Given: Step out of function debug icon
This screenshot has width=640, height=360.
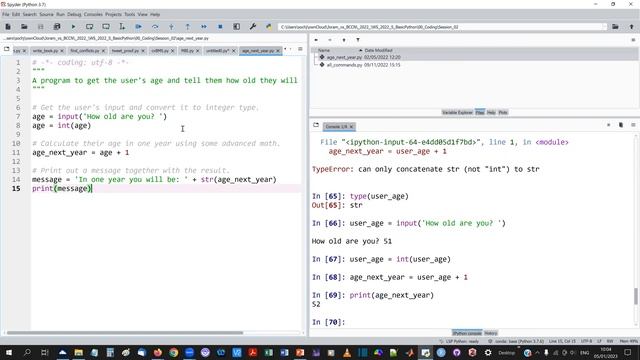Looking at the screenshot, I should (187, 27).
